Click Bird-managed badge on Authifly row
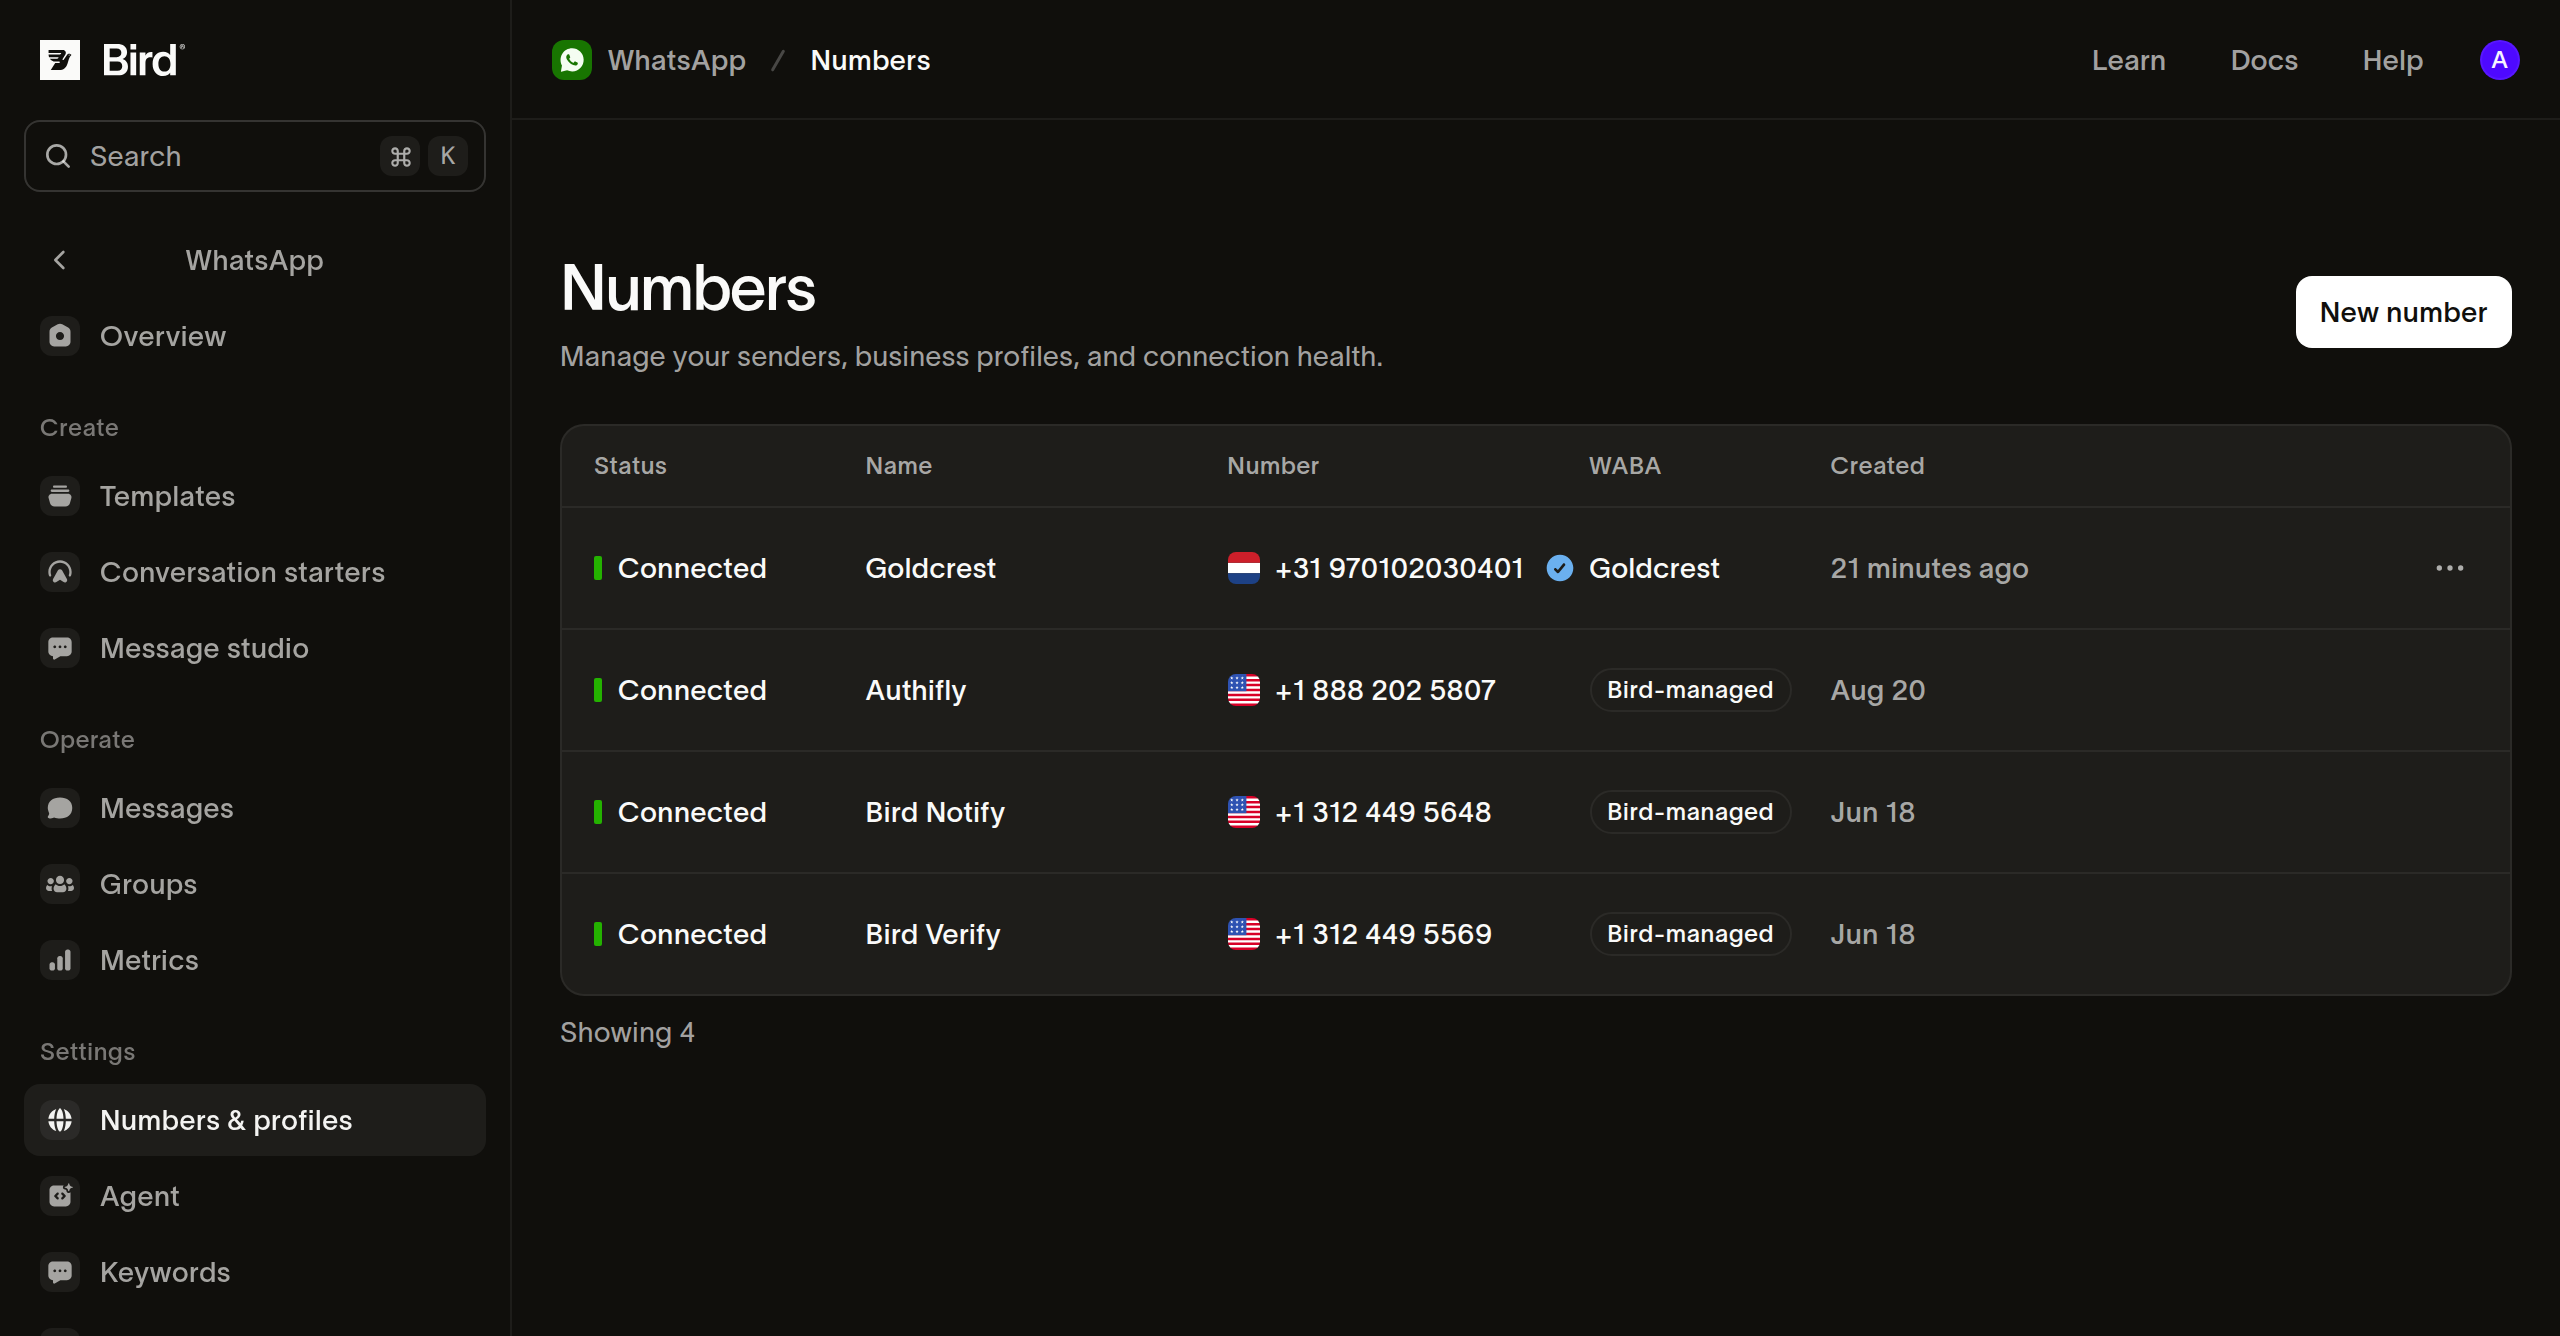Viewport: 2560px width, 1336px height. (1690, 690)
